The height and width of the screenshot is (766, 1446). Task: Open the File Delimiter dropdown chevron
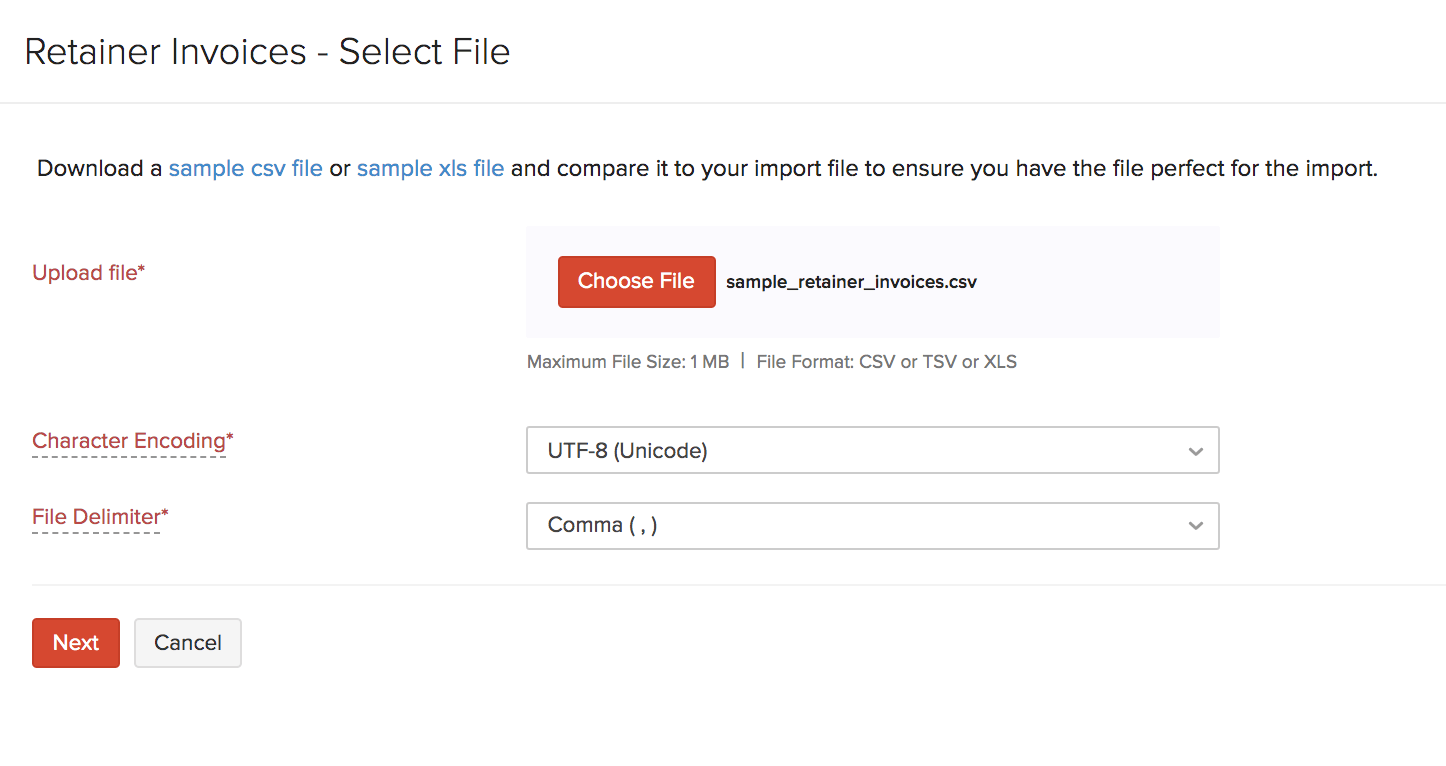[1196, 526]
